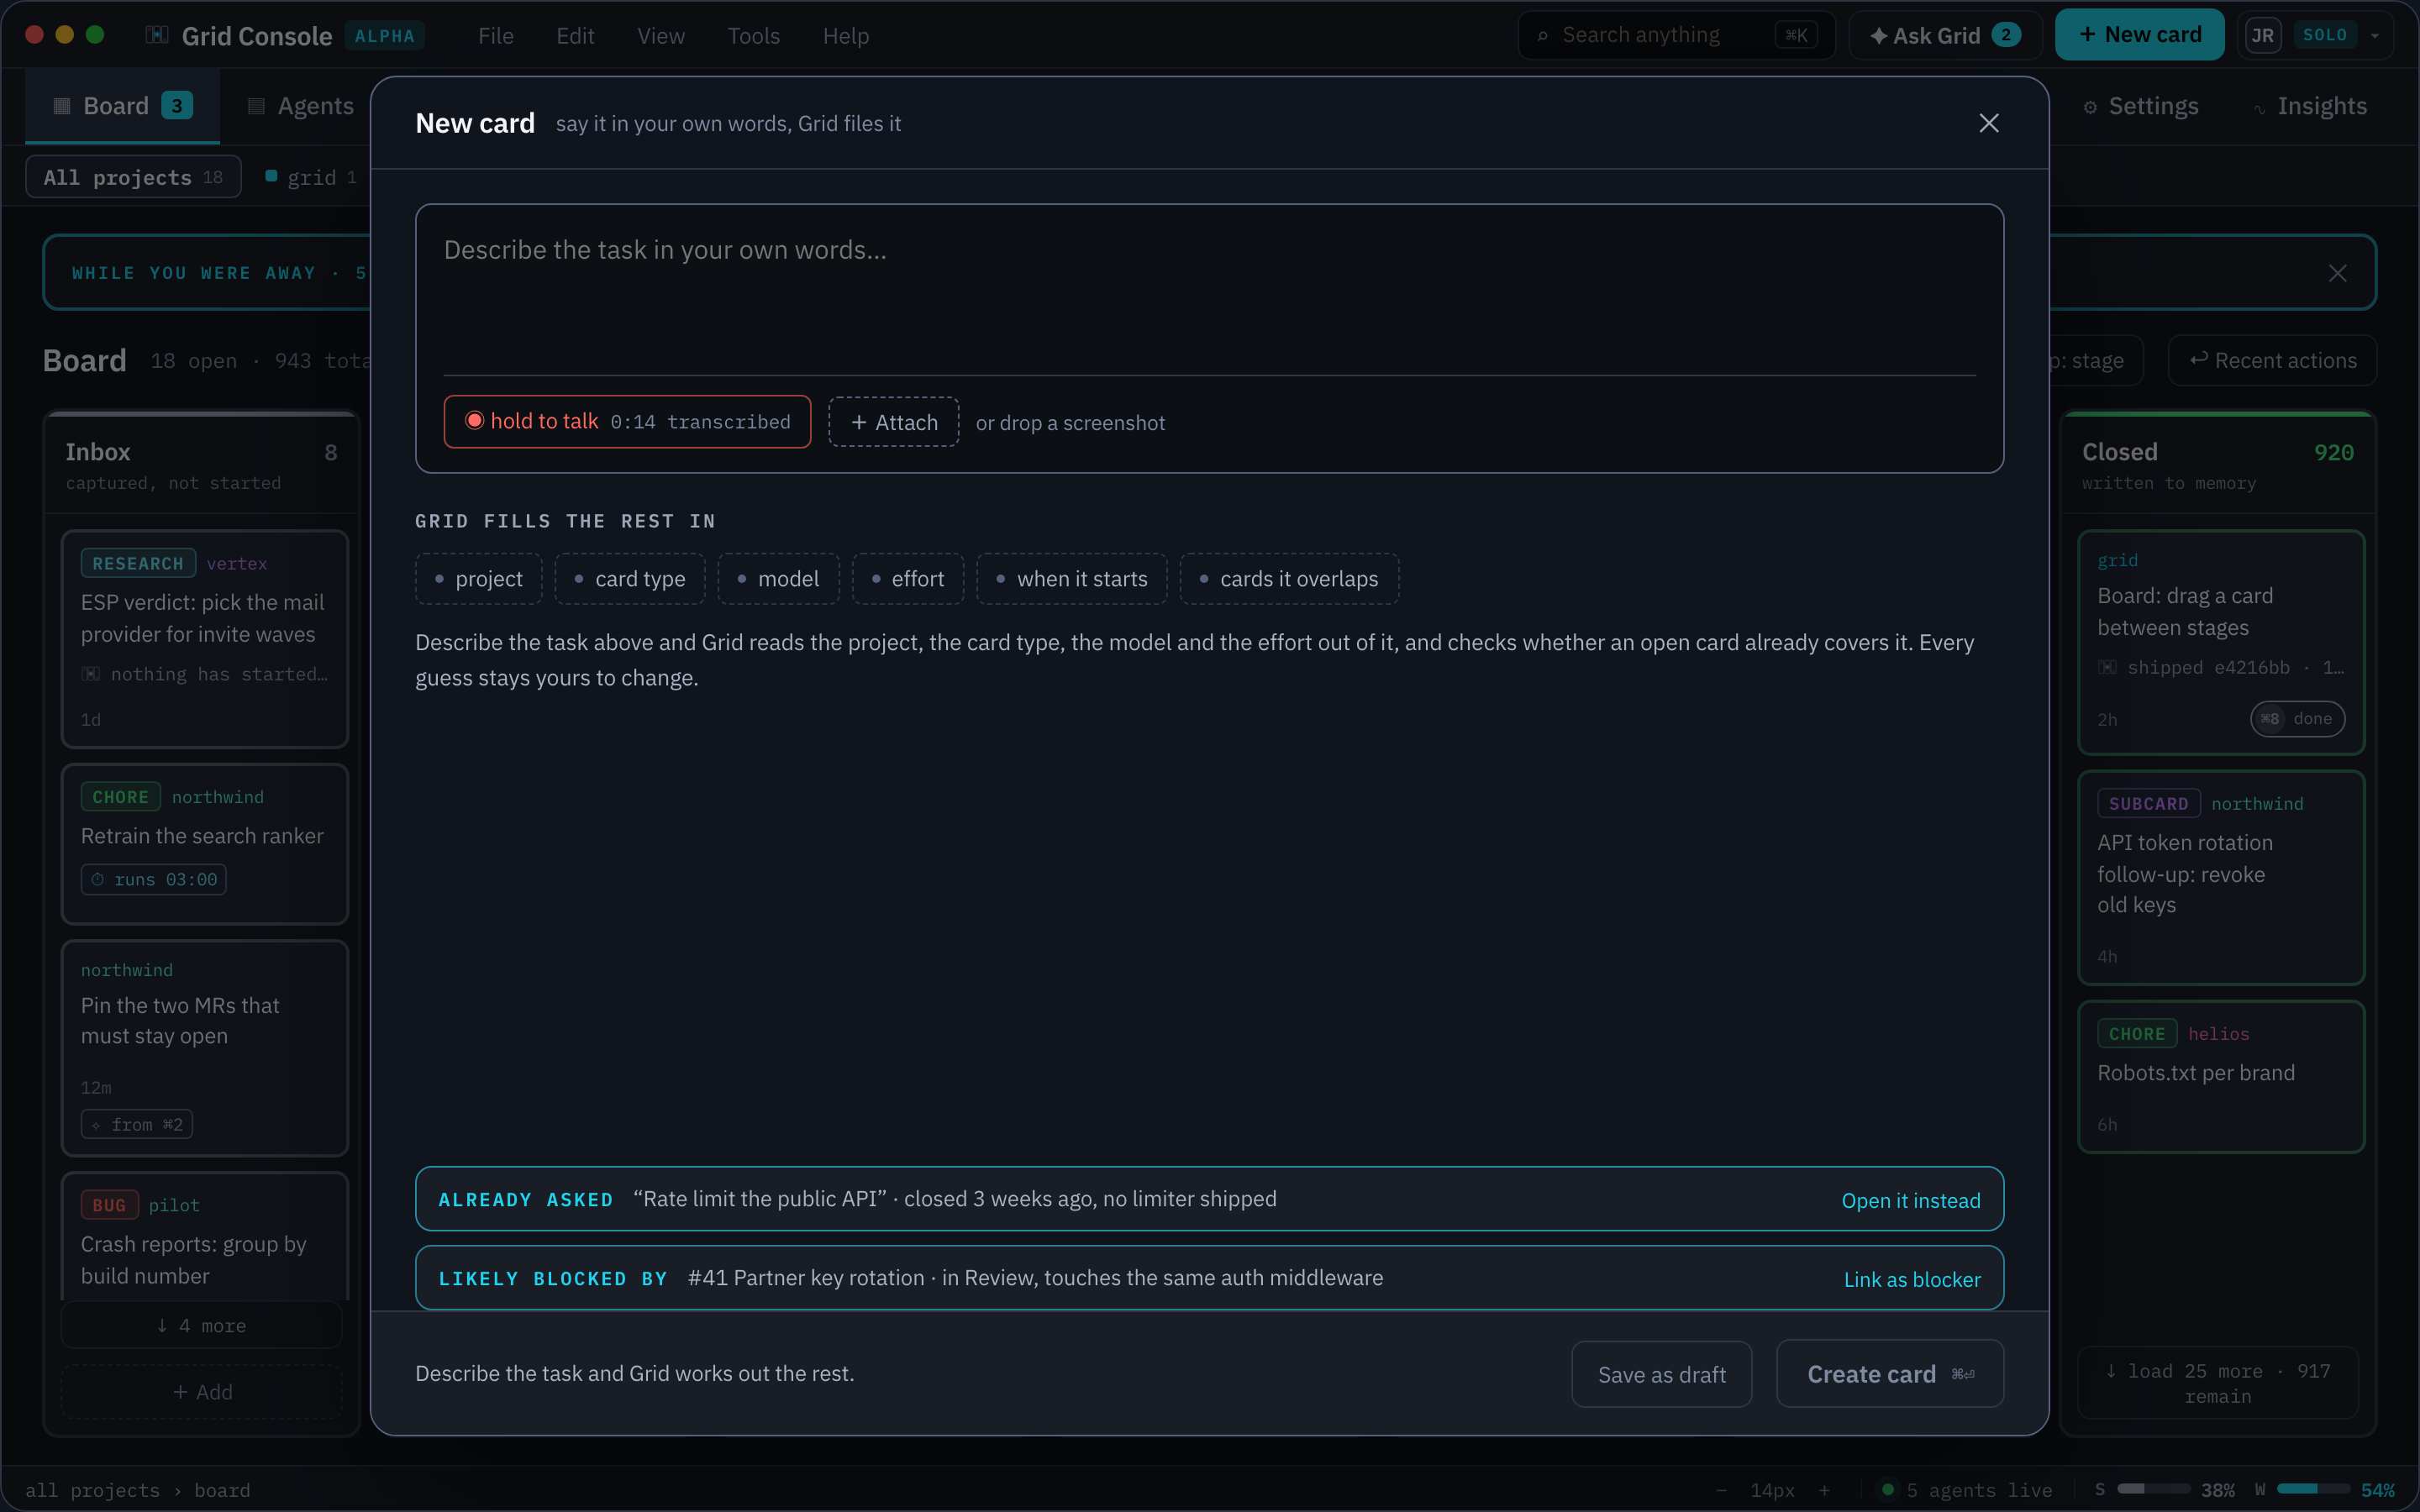Toggle the card type chip
2420x1512 pixels.
630,579
